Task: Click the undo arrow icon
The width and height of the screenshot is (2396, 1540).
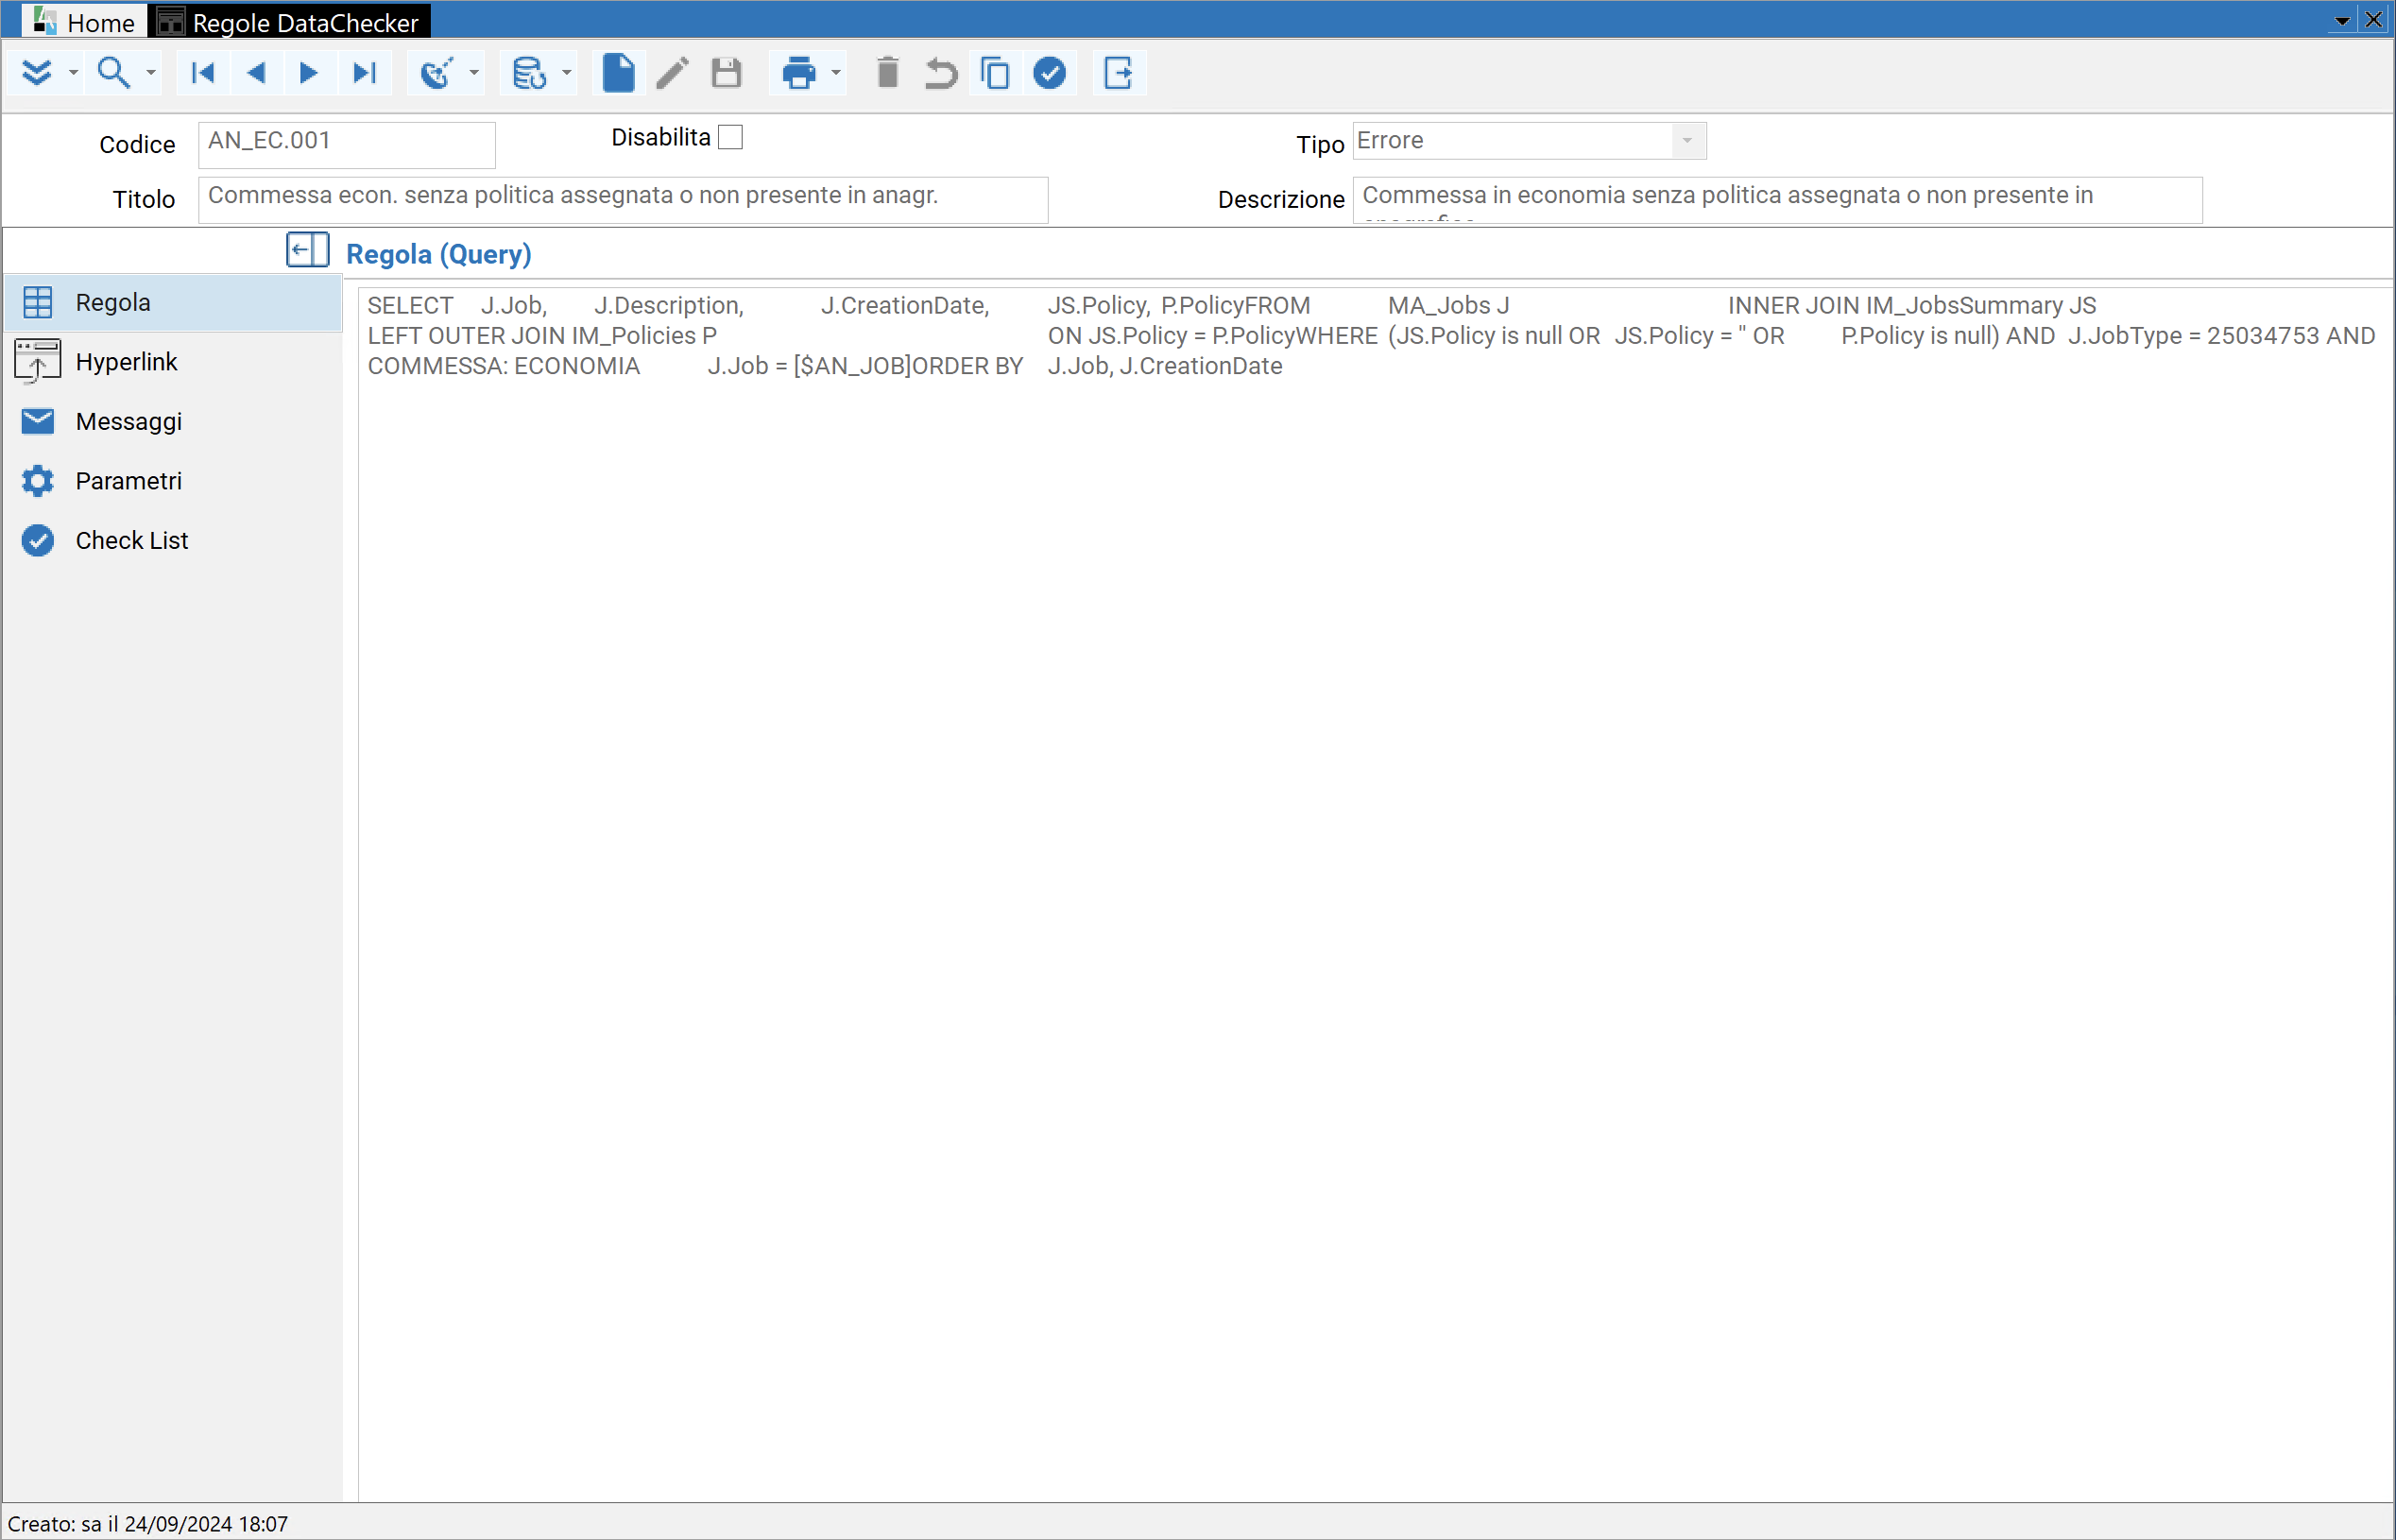Action: tap(941, 73)
